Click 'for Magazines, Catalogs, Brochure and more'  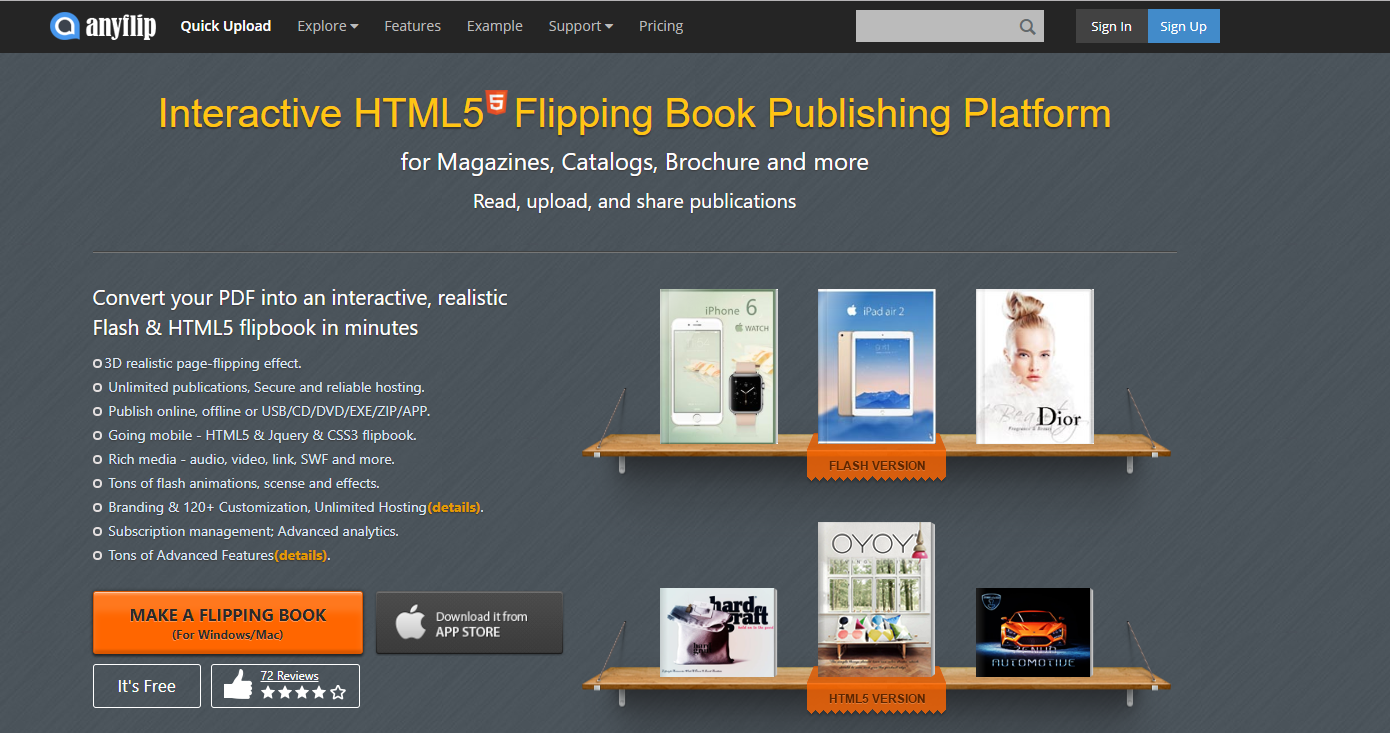click(635, 162)
